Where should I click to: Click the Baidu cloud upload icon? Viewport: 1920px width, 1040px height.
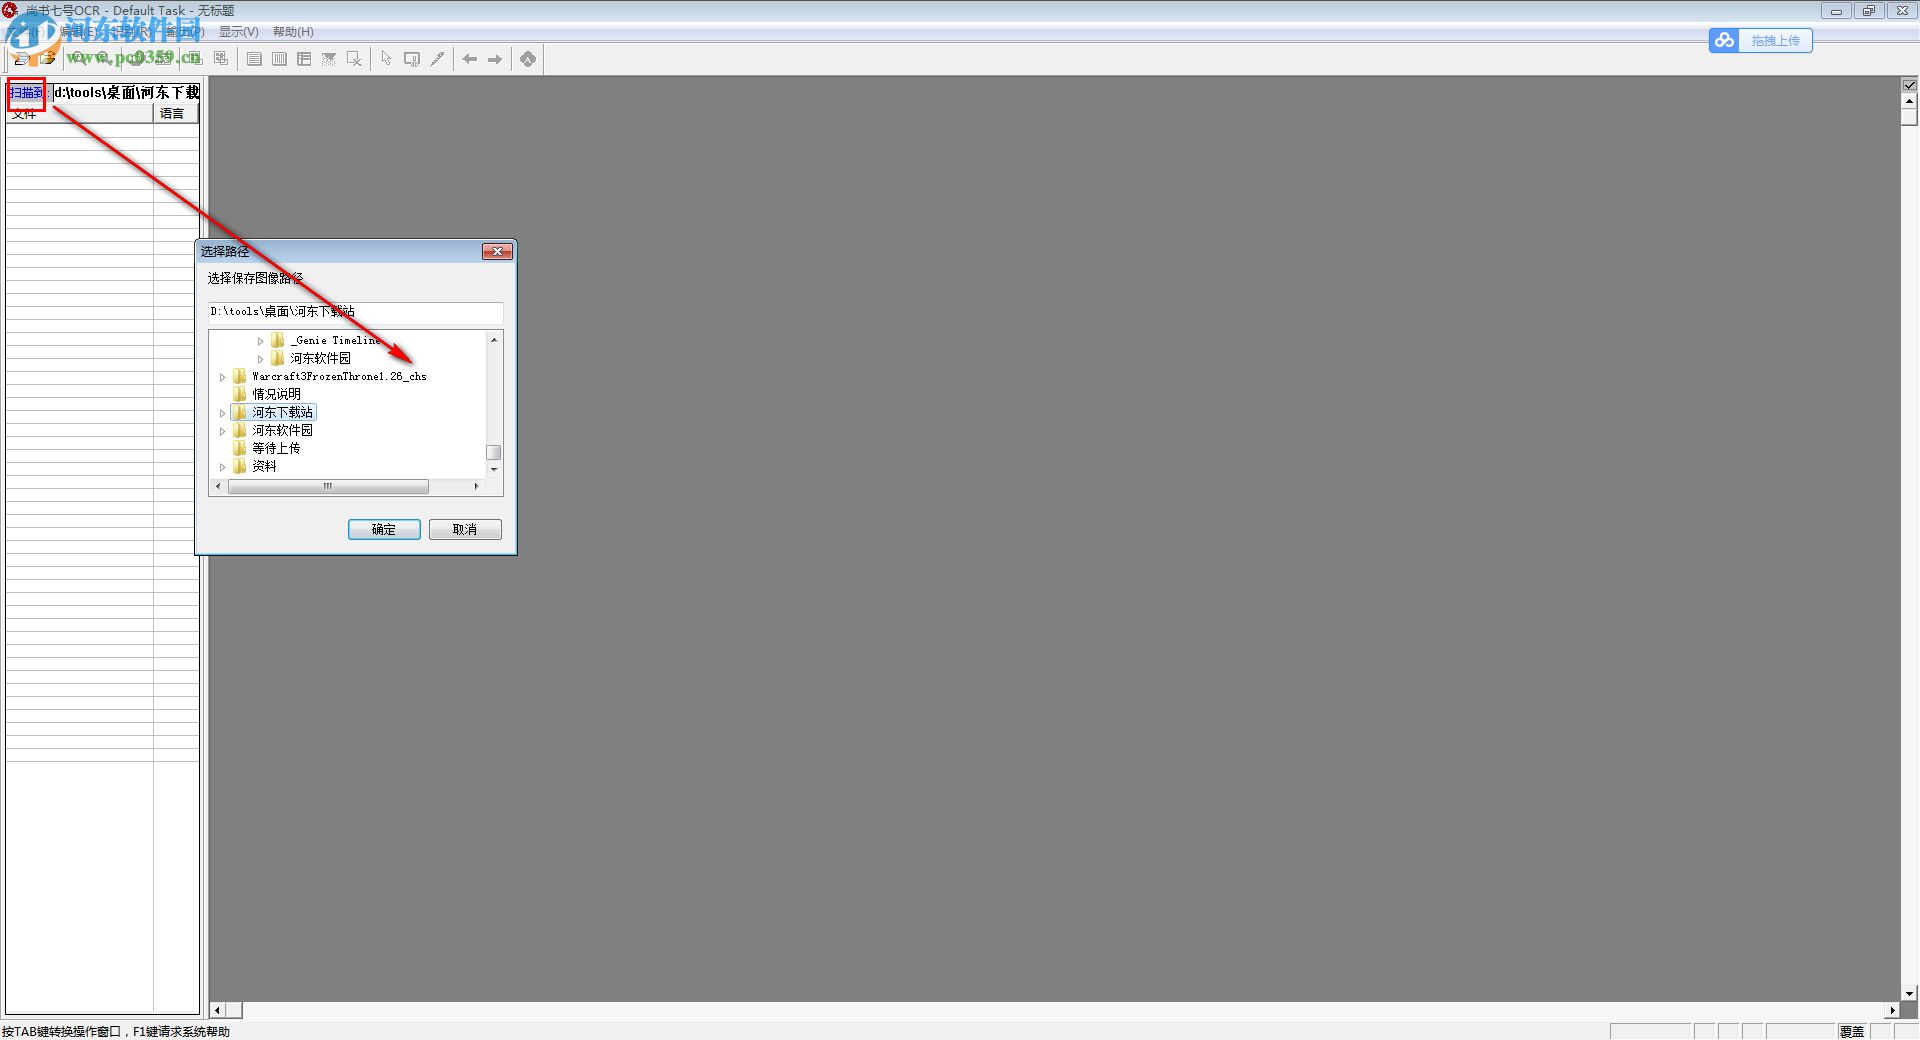[x=1724, y=40]
